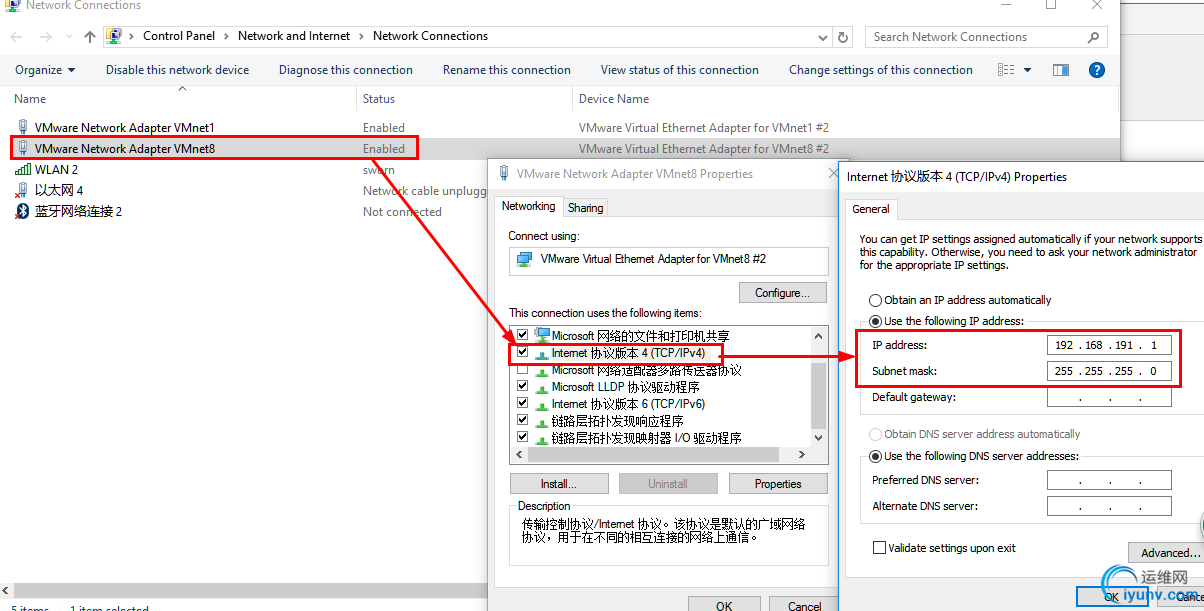Screen dimensions: 1204x611
Task: Uncheck 链路层拓扑发现响应程序 checkbox
Action: (522, 421)
